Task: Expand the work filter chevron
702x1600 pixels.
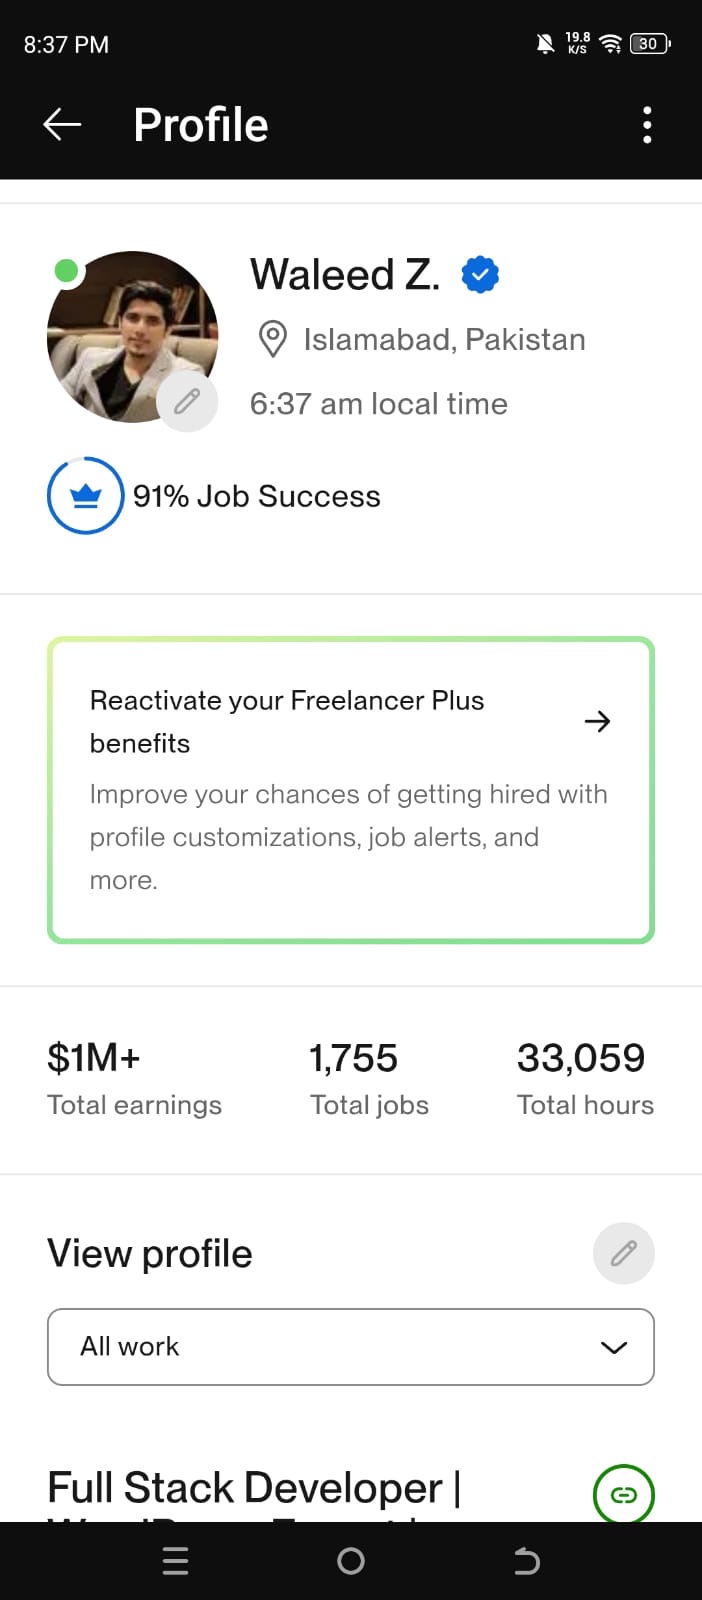Action: point(613,1348)
